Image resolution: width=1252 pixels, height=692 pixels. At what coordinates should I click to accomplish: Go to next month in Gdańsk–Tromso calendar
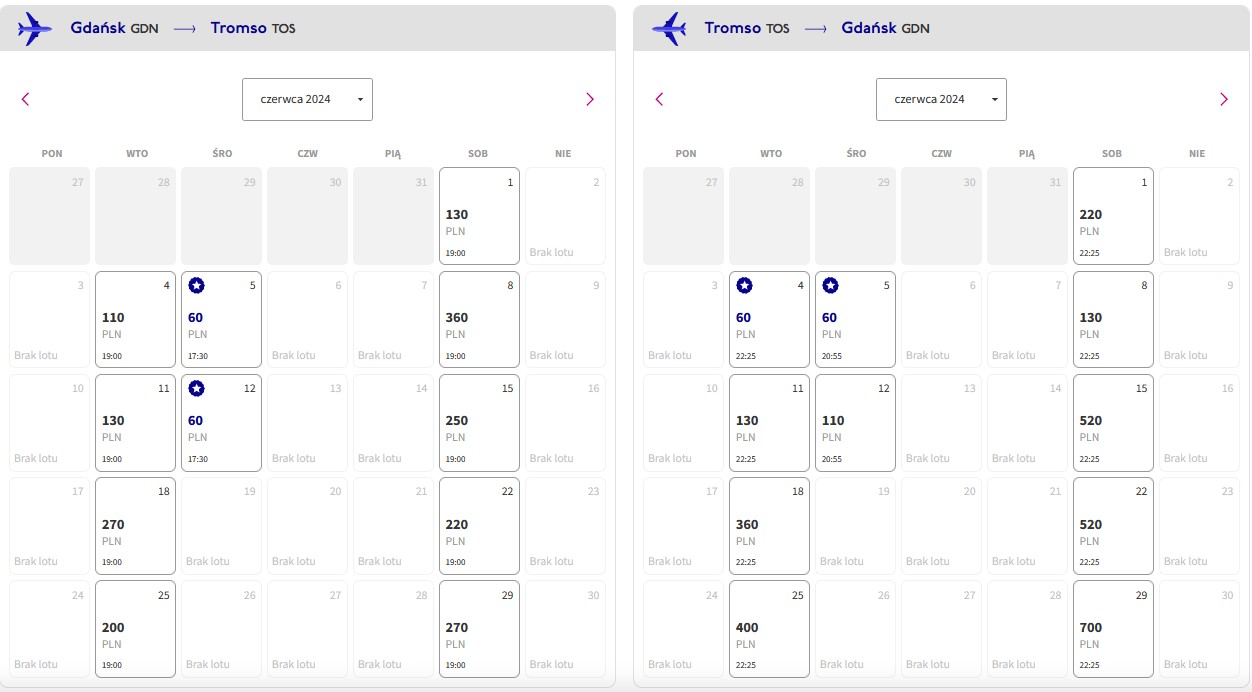pos(590,99)
